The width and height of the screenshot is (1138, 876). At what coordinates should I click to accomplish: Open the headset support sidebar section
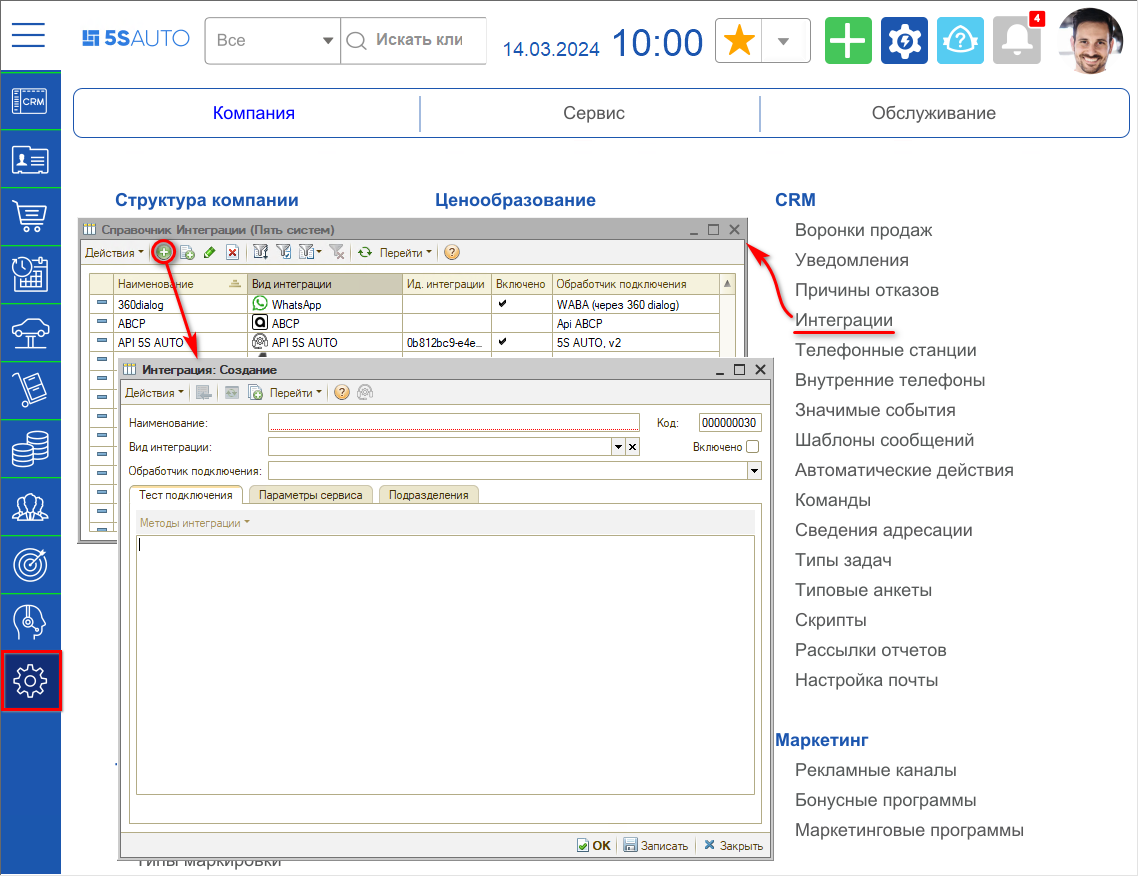coord(30,623)
